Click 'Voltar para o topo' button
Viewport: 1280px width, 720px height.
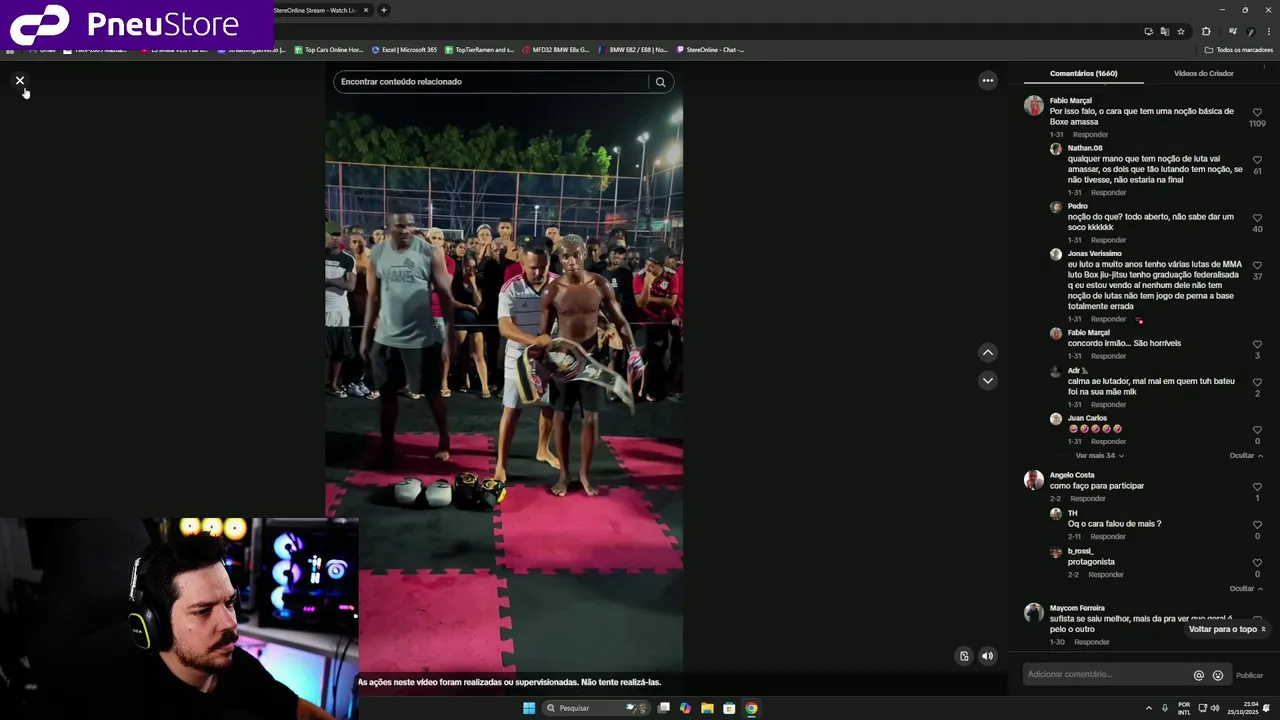point(1227,630)
